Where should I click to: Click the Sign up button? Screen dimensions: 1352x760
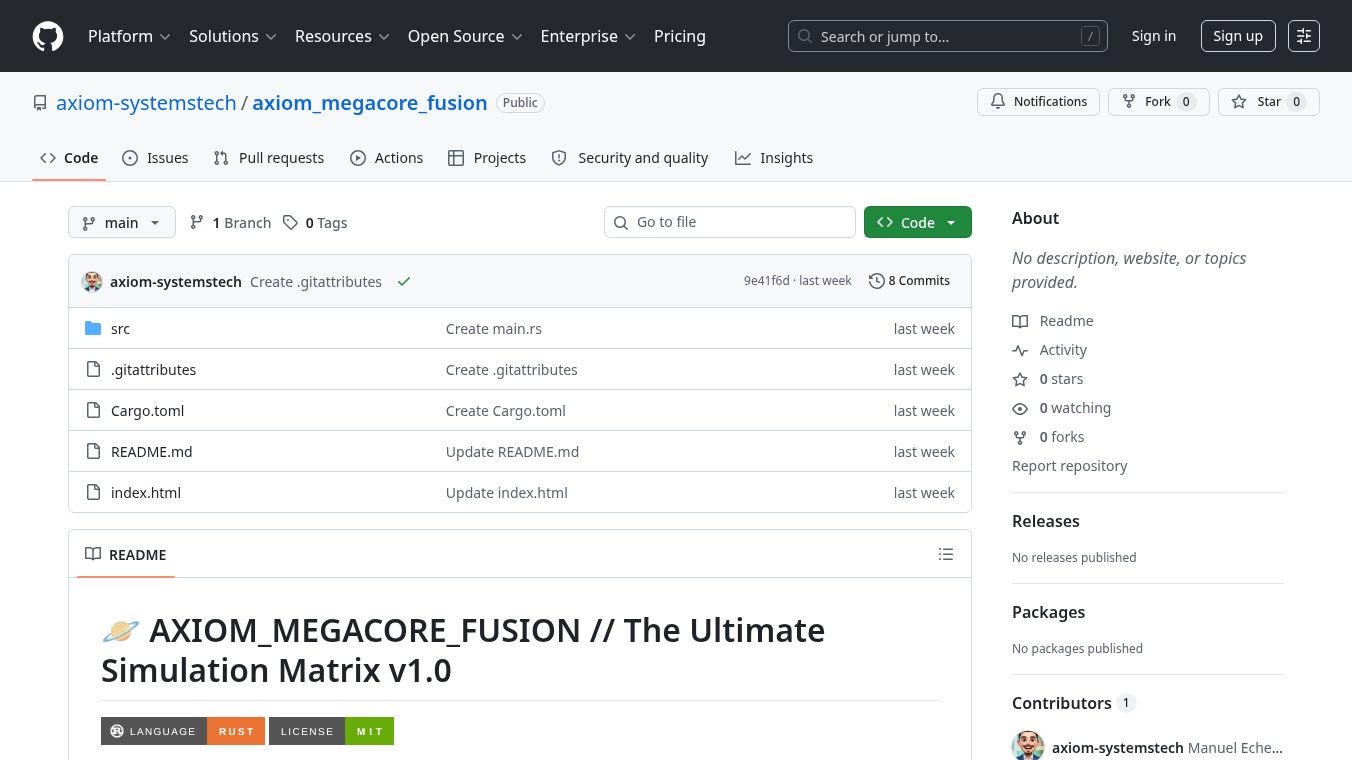click(1238, 36)
